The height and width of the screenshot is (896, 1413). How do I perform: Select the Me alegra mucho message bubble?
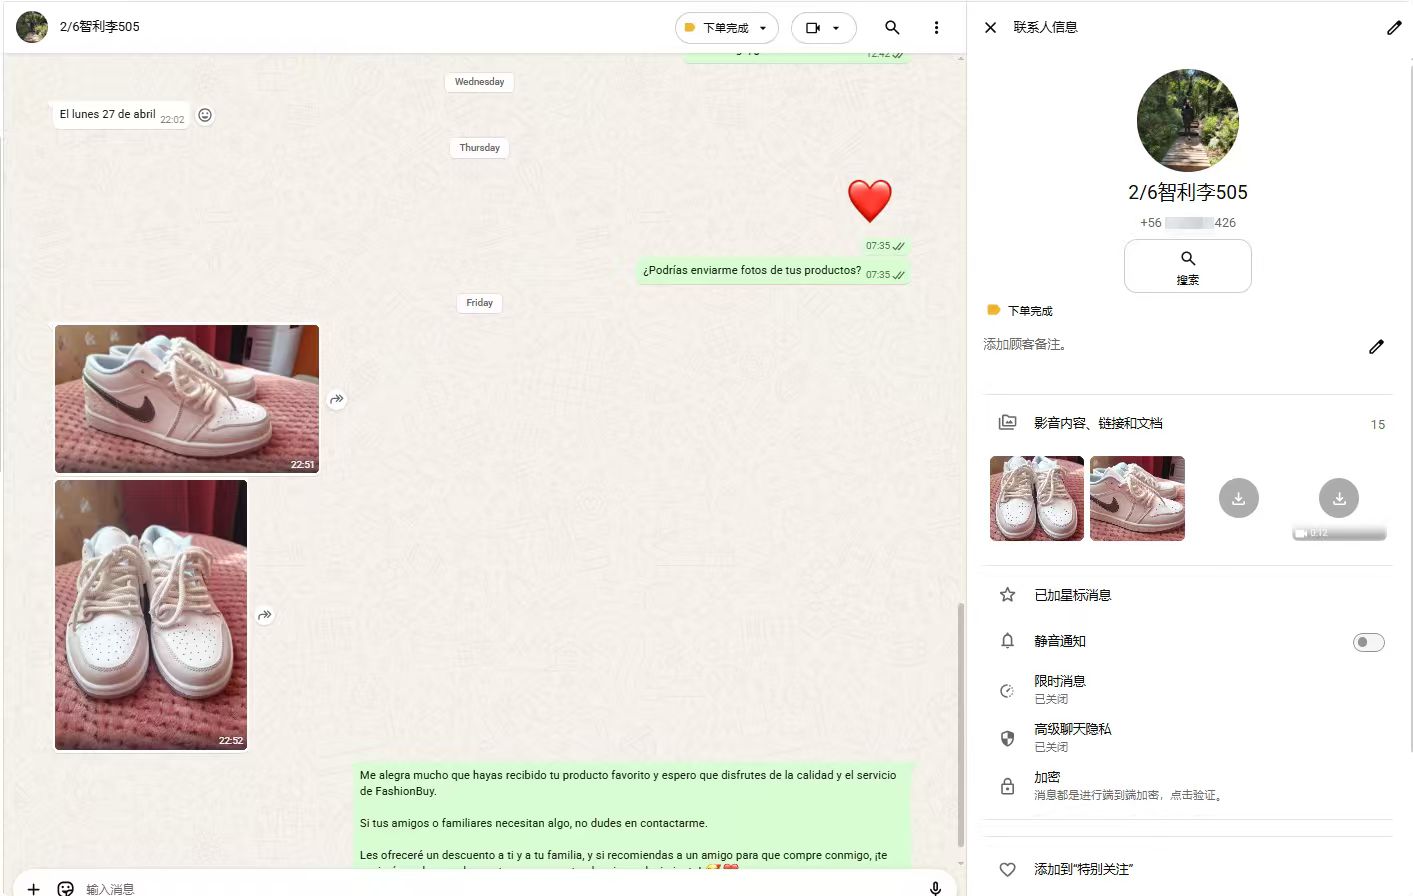(632, 815)
